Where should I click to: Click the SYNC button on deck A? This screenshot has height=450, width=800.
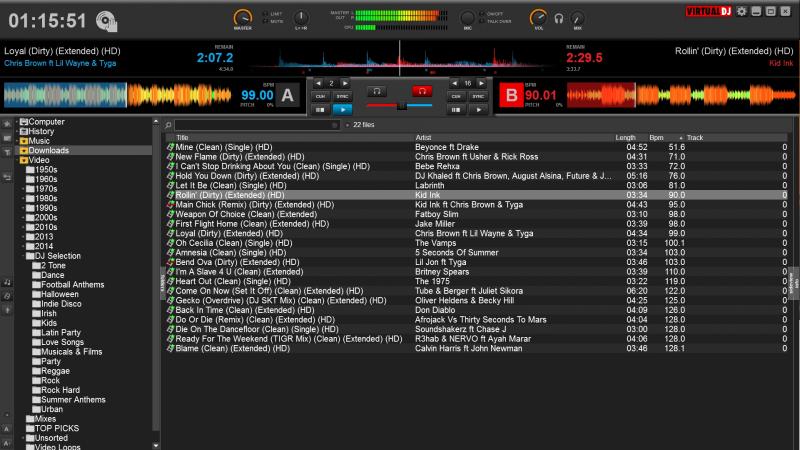point(342,96)
